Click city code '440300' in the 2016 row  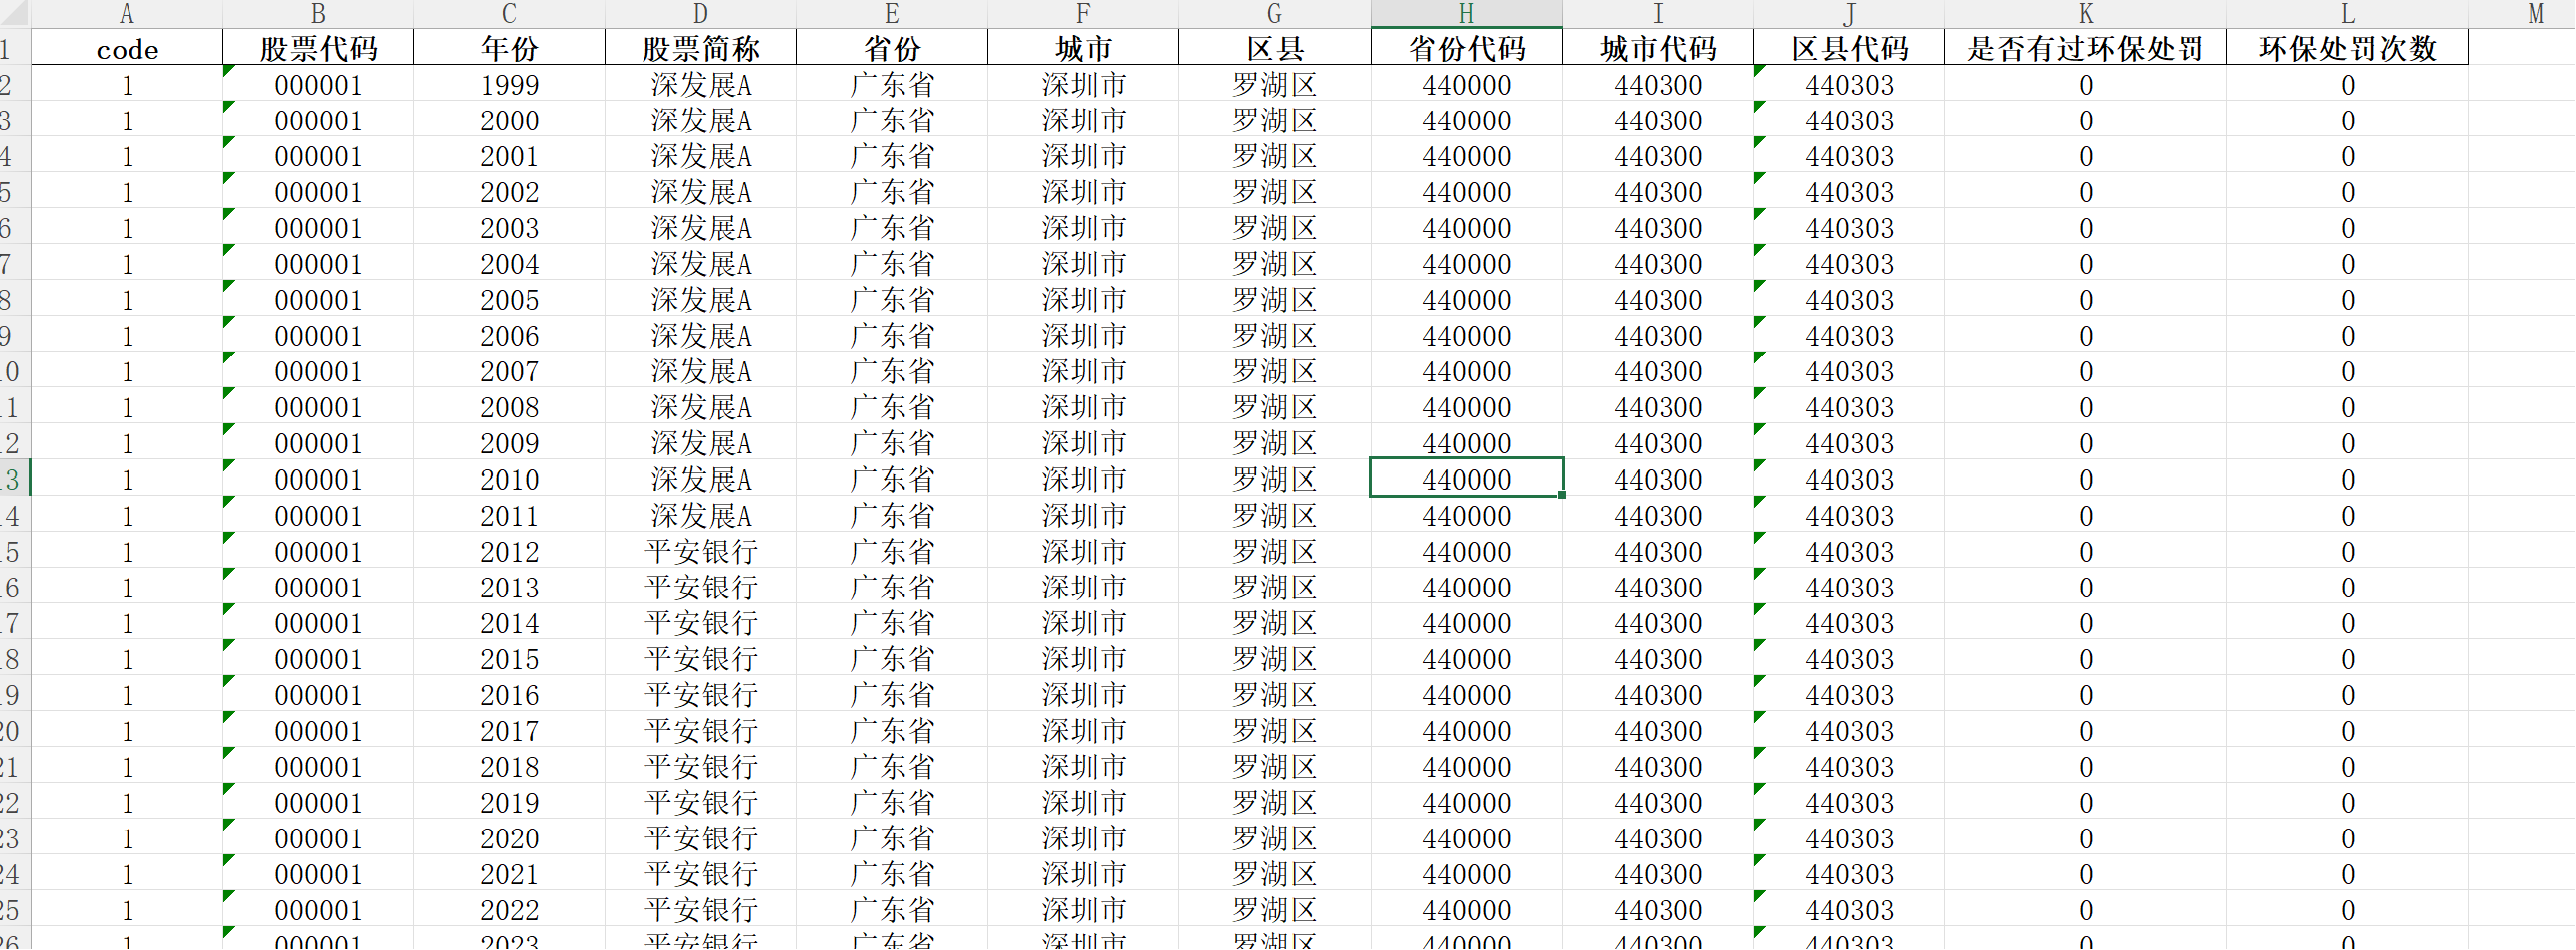pyautogui.click(x=1658, y=694)
